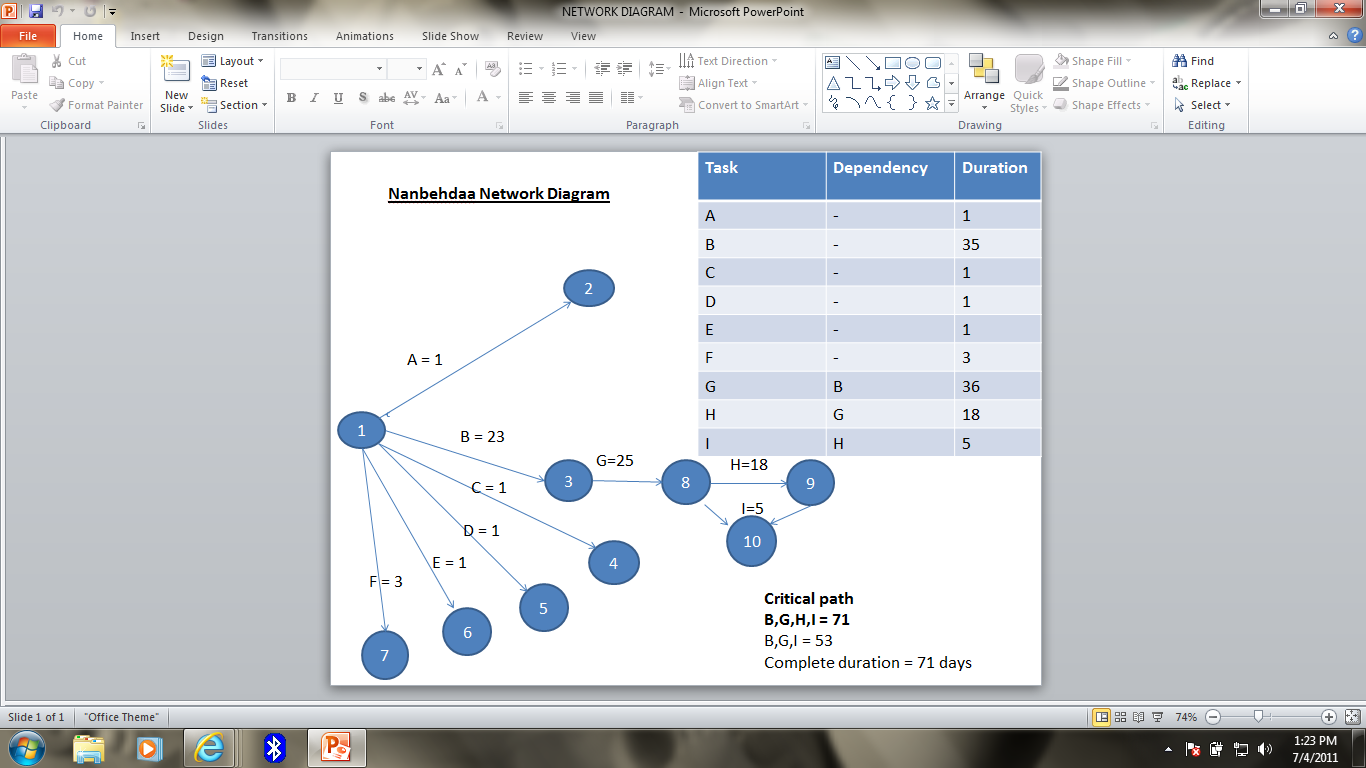Screen dimensions: 1366x768
Task: Select the Isosceles Triangle shape
Action: (832, 82)
